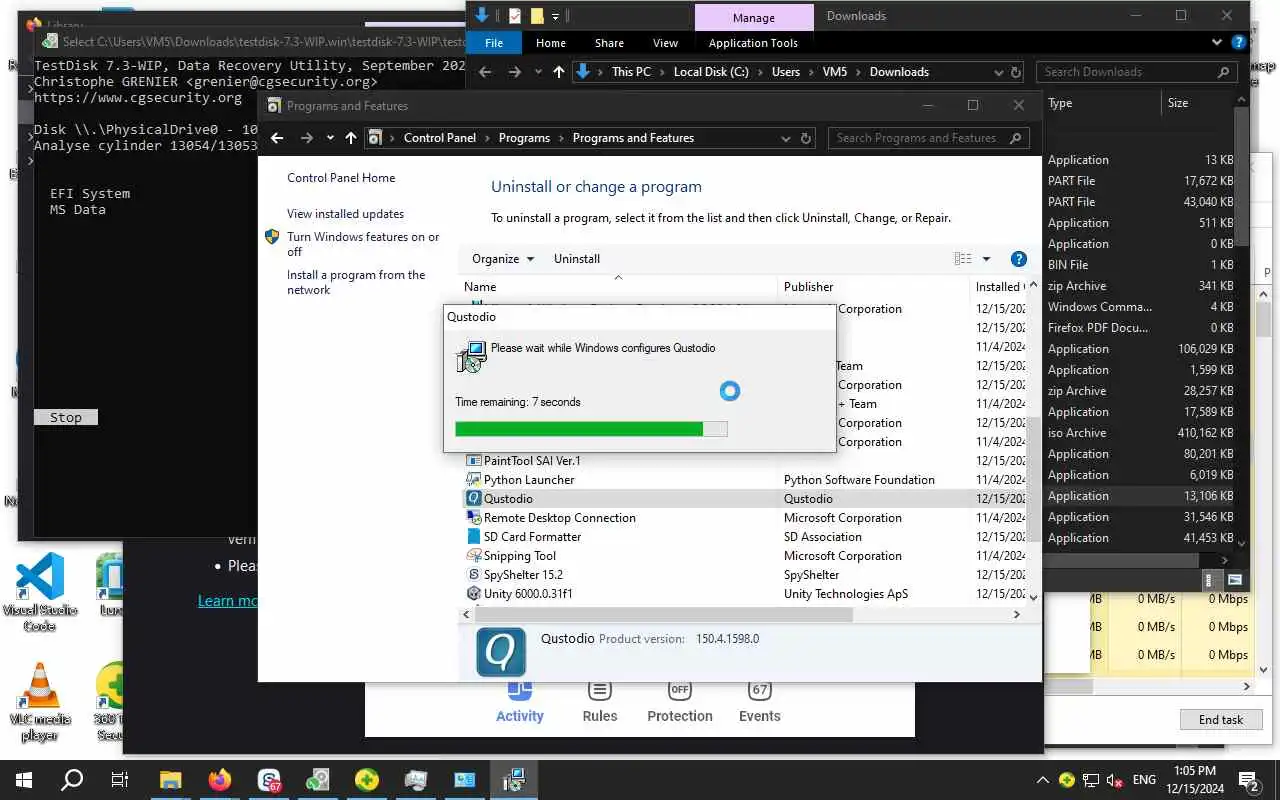Click the Qustodio uninstall progress bar
This screenshot has height=800, width=1280.
click(591, 429)
